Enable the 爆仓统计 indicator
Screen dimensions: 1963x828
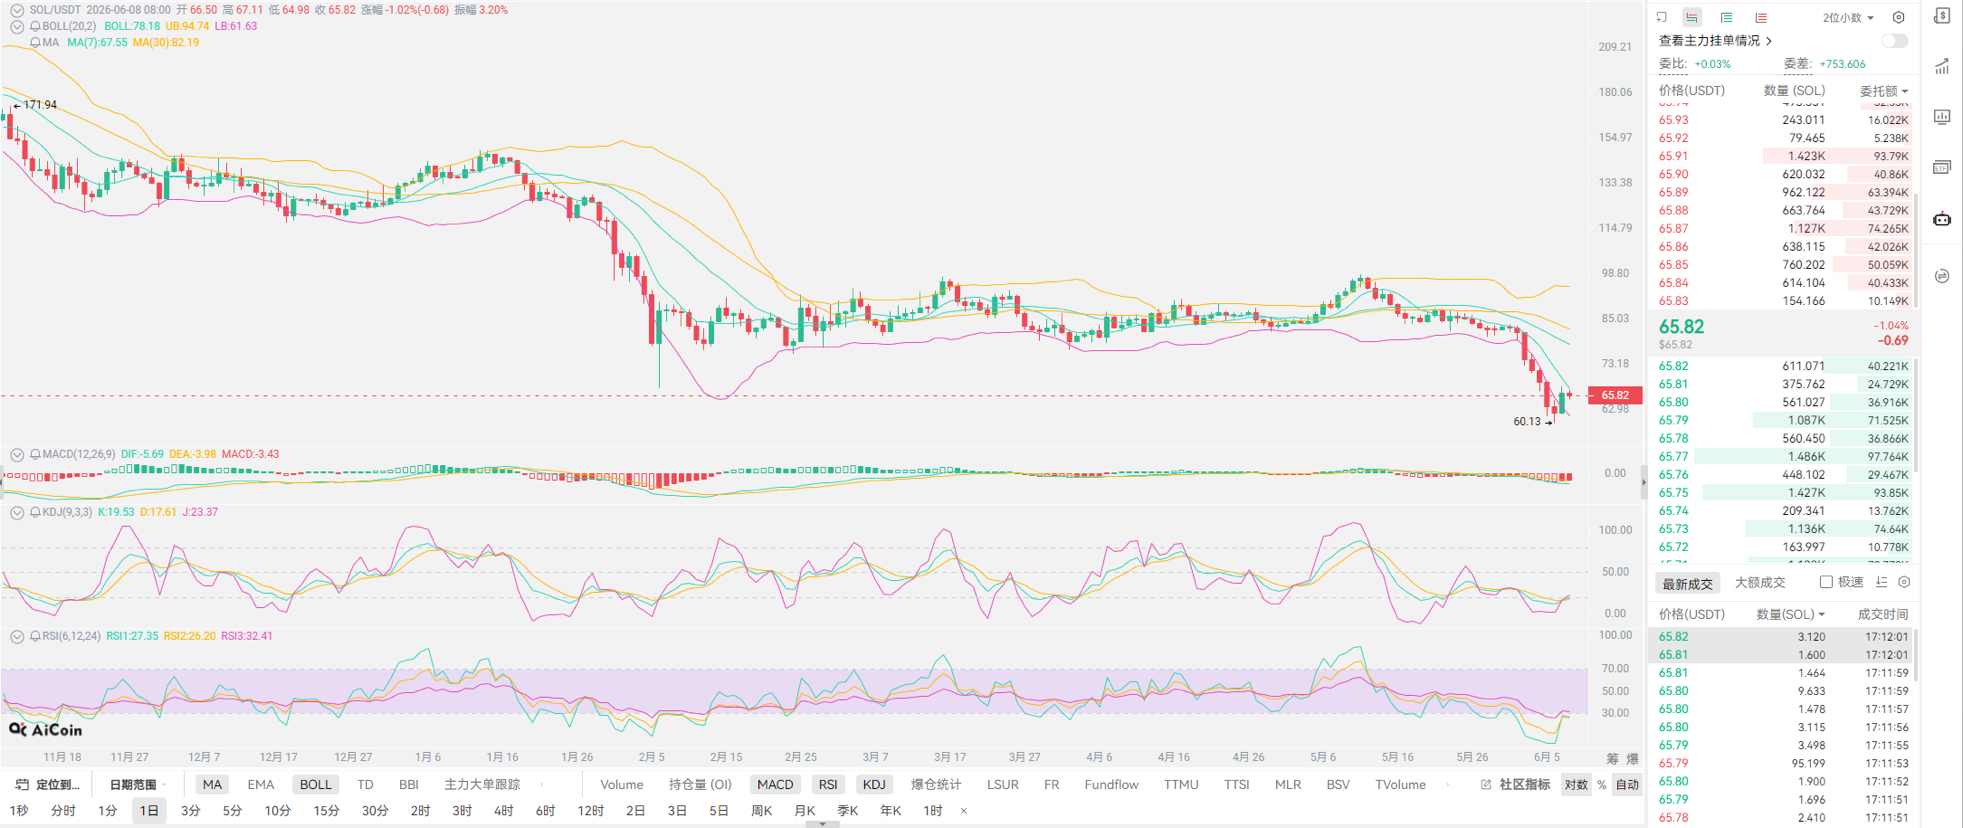pos(935,785)
